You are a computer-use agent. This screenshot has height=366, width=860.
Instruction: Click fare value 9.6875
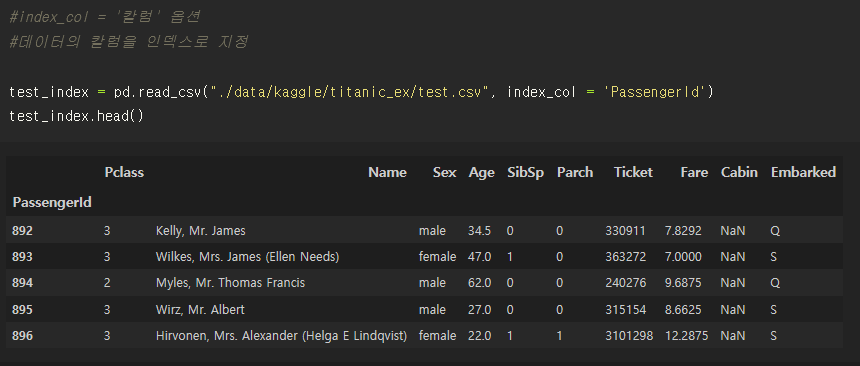(x=683, y=283)
